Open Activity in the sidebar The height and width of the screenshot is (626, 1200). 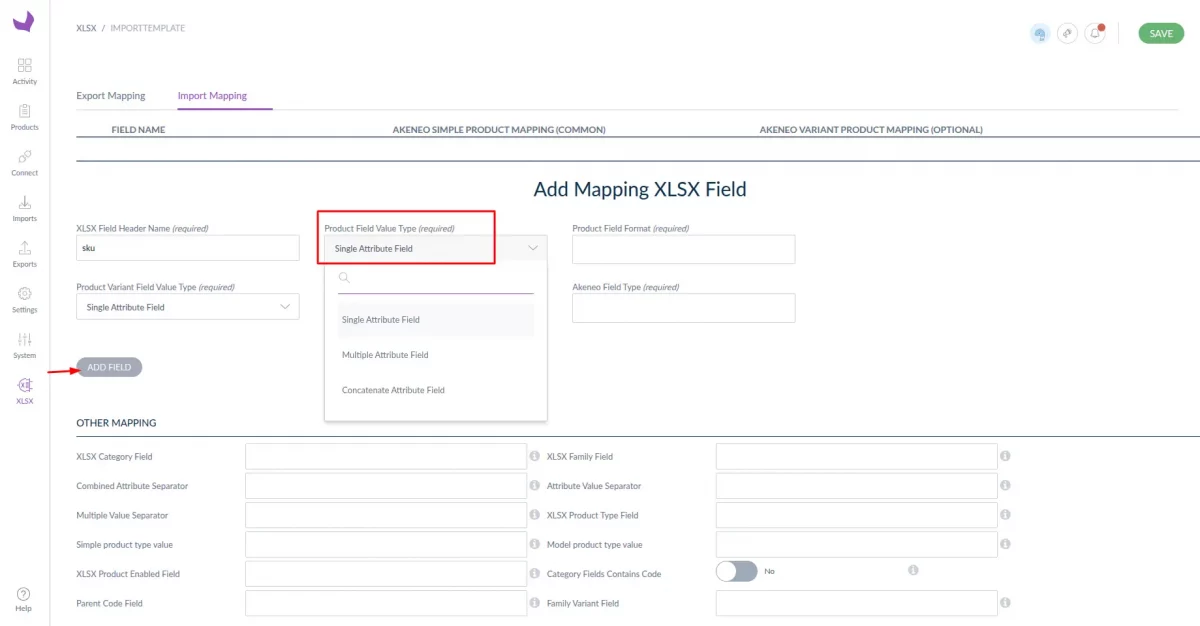[24, 71]
